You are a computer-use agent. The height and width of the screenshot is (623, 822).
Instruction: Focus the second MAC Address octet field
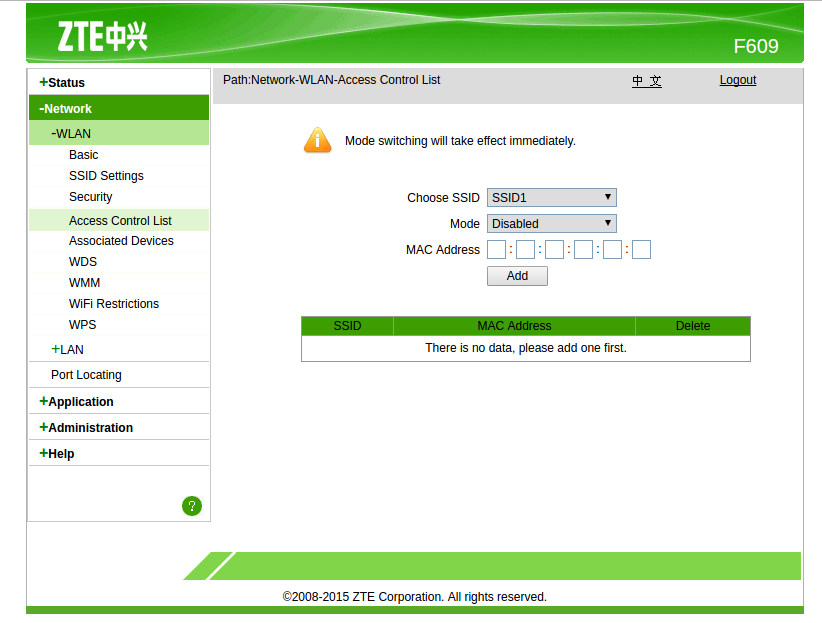click(x=525, y=250)
